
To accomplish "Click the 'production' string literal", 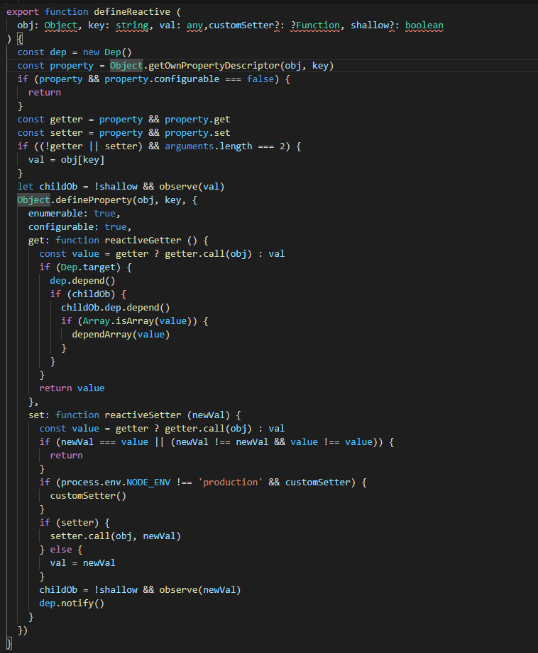I will pos(230,482).
